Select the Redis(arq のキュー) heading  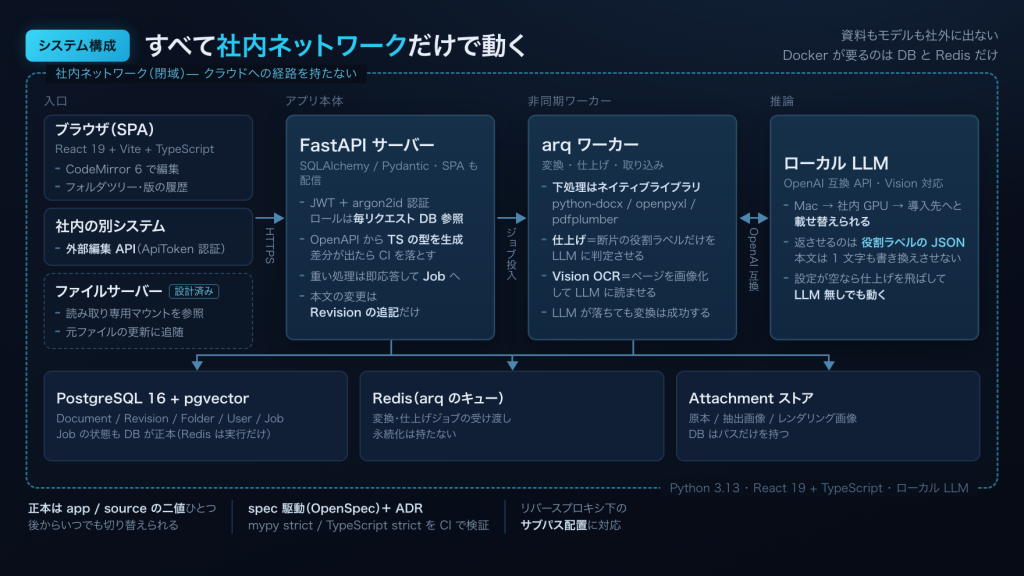tap(438, 398)
